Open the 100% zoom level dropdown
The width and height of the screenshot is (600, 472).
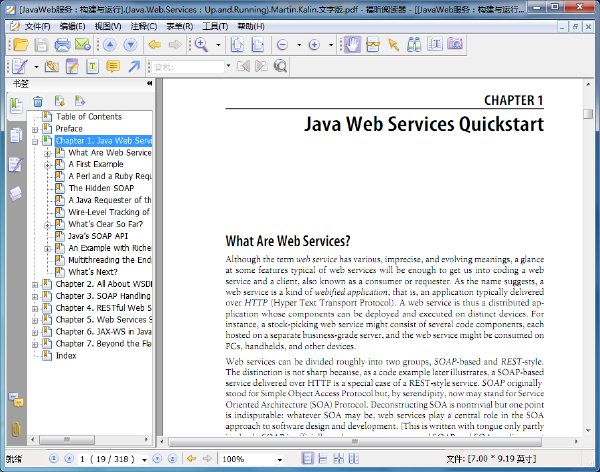(x=280, y=459)
